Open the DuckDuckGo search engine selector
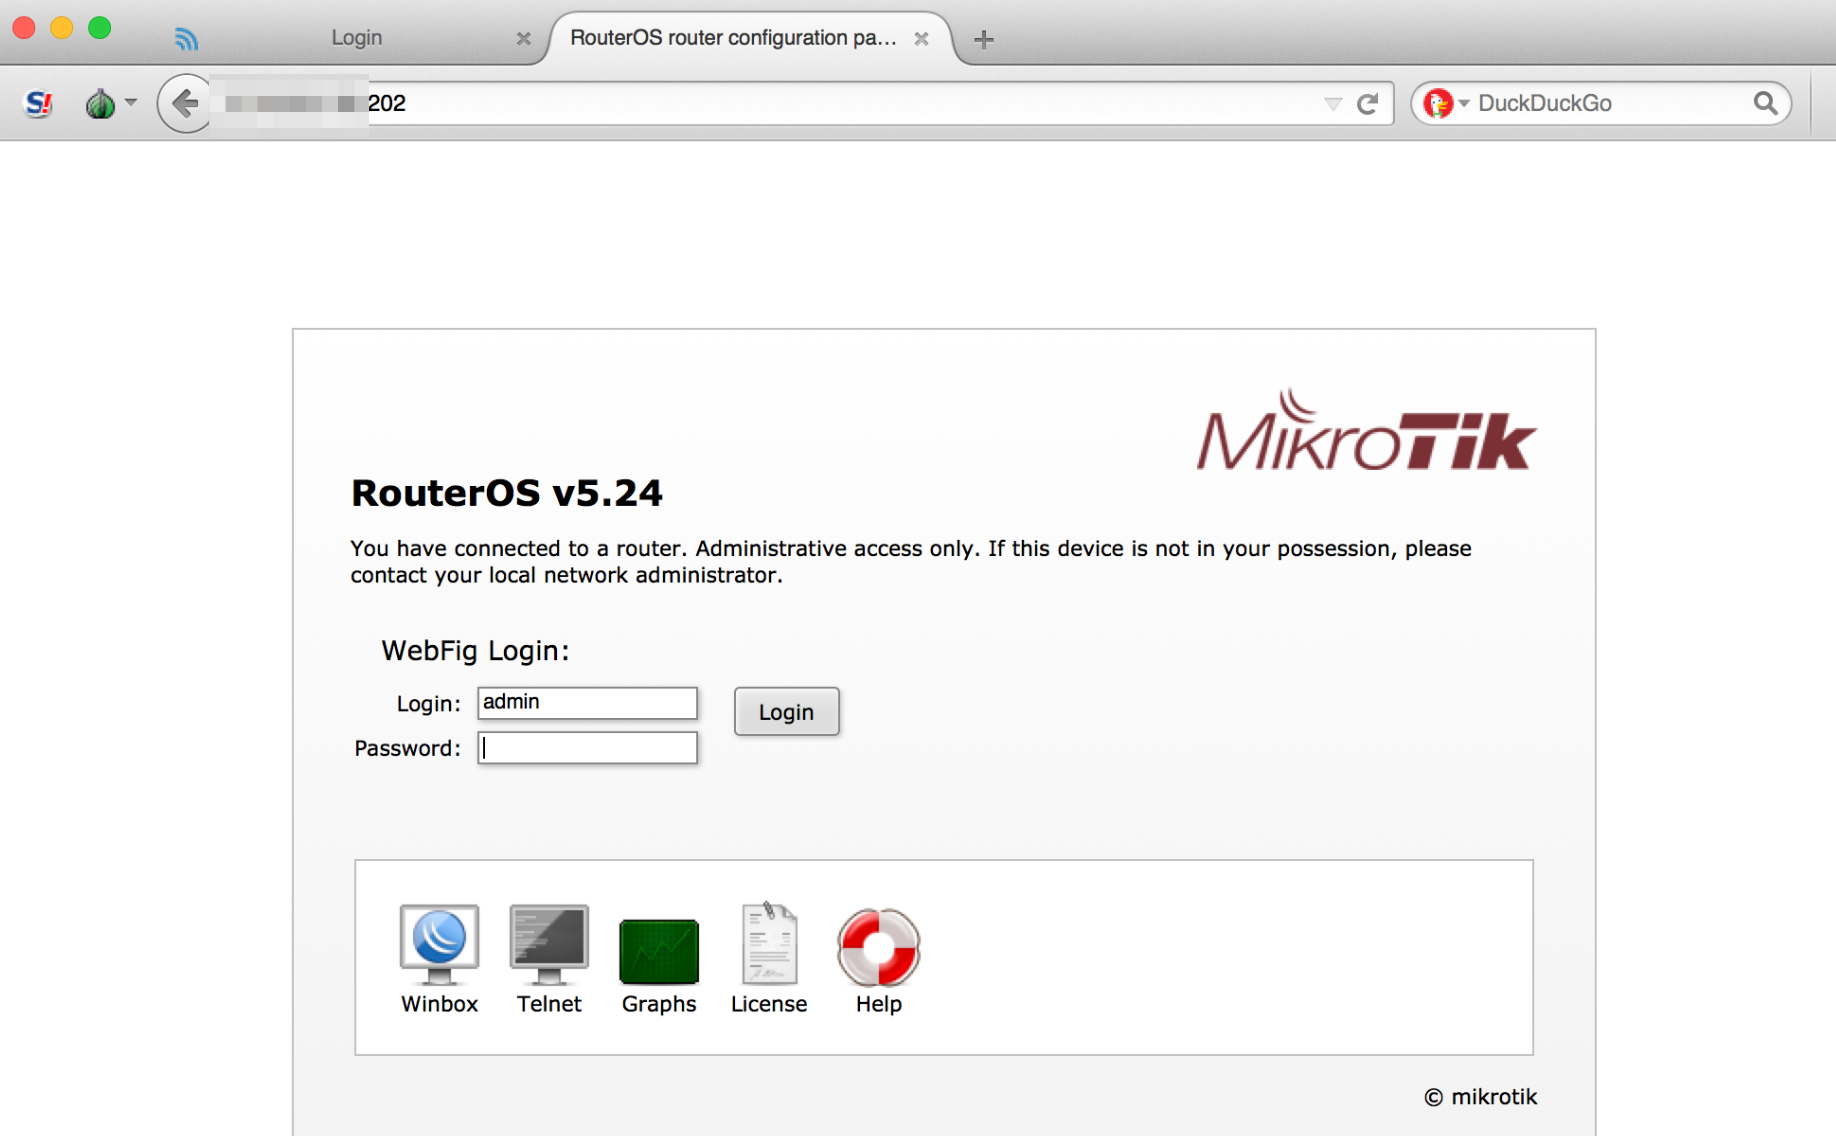The height and width of the screenshot is (1136, 1836). [1446, 103]
